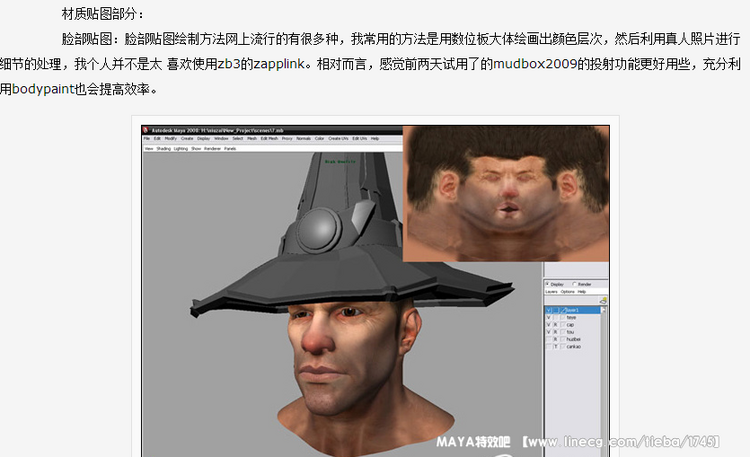Image resolution: width=750 pixels, height=457 pixels.
Task: Open the File menu in Maya
Action: click(147, 138)
